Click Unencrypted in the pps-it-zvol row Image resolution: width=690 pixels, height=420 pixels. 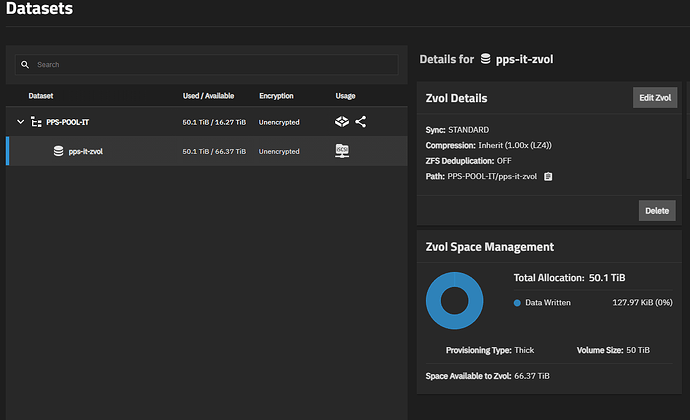pyautogui.click(x=279, y=151)
